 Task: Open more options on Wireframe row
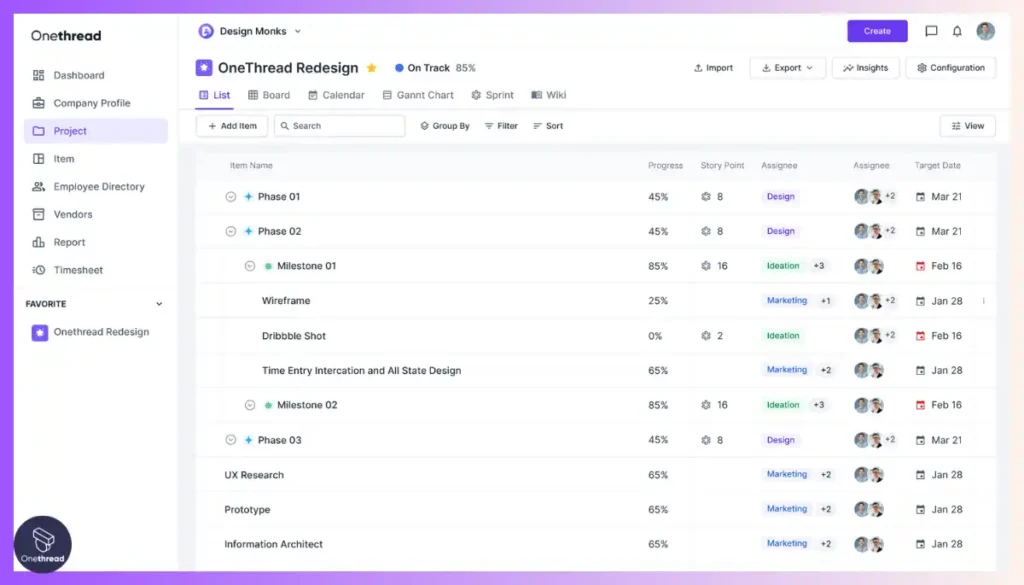(x=984, y=301)
